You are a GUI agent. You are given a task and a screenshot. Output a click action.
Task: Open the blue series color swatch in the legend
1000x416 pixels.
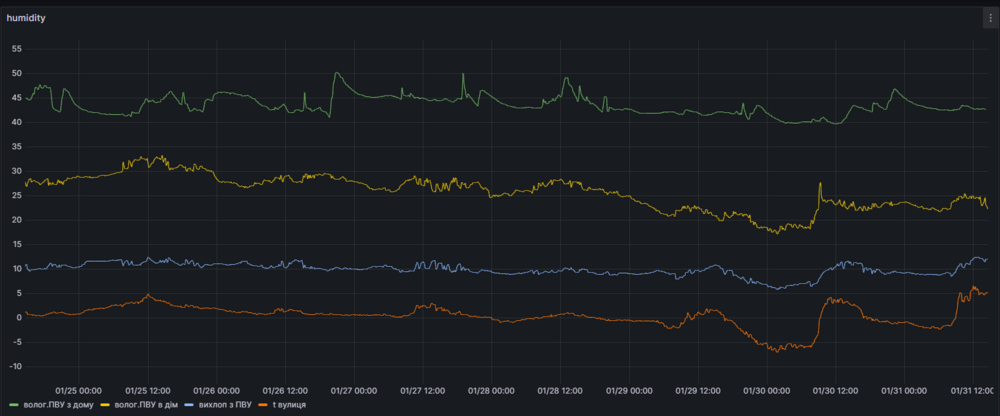[191, 405]
